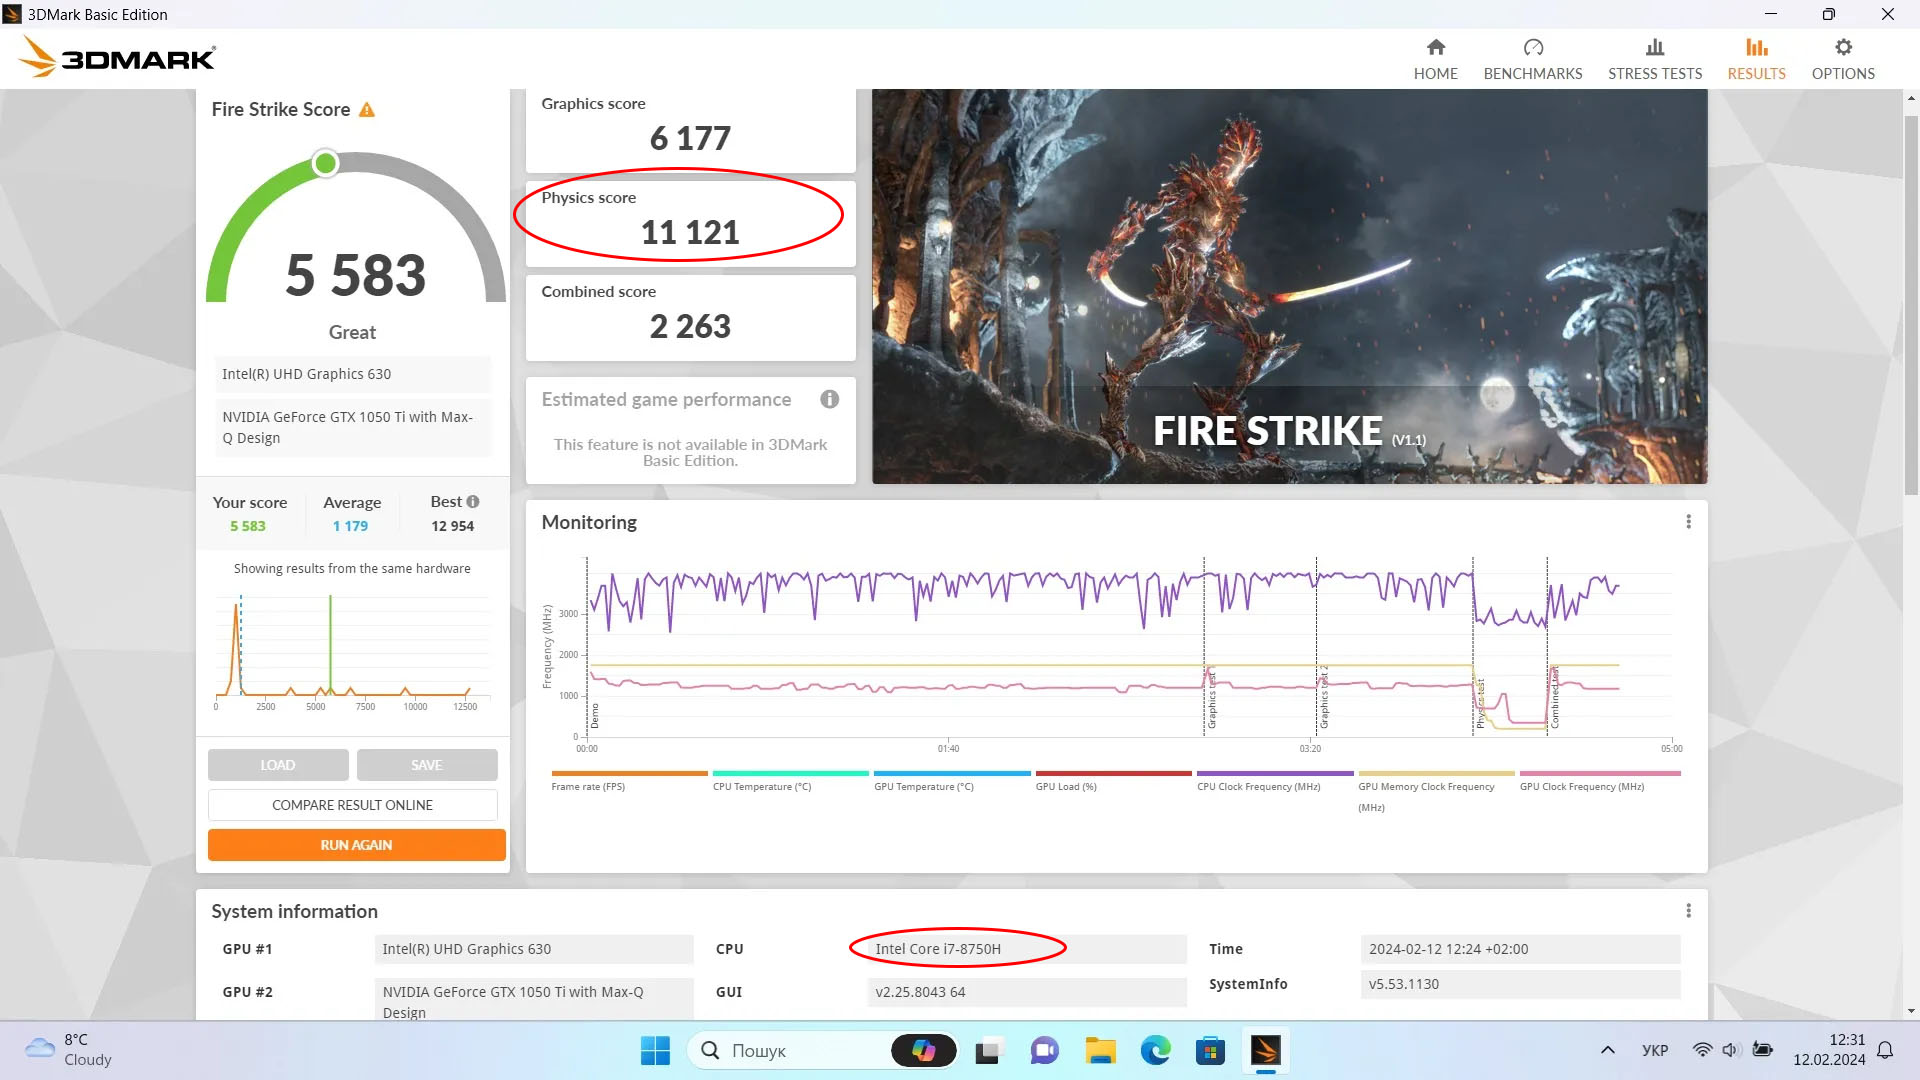Viewport: 1920px width, 1080px height.
Task: Toggle CPU Clock Frequency graph legend
Action: 1274,781
